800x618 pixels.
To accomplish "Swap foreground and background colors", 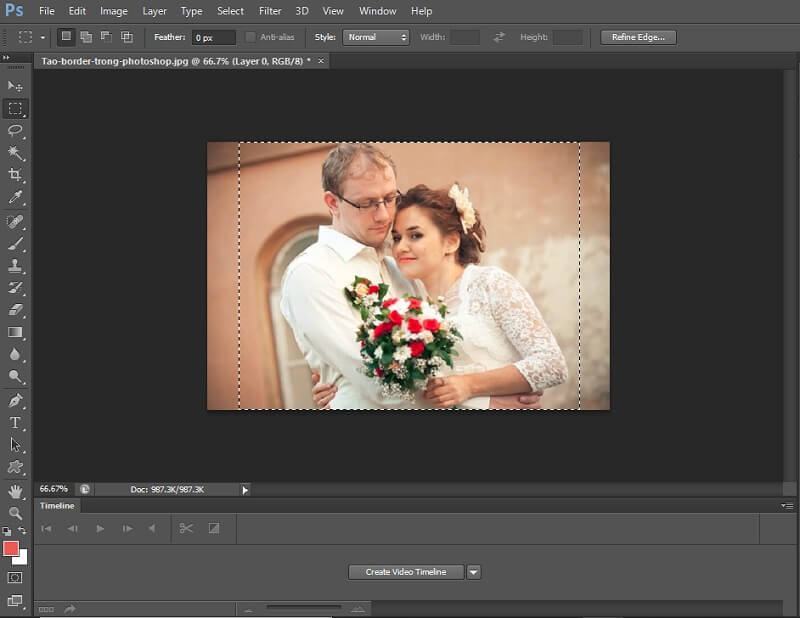I will [22, 530].
